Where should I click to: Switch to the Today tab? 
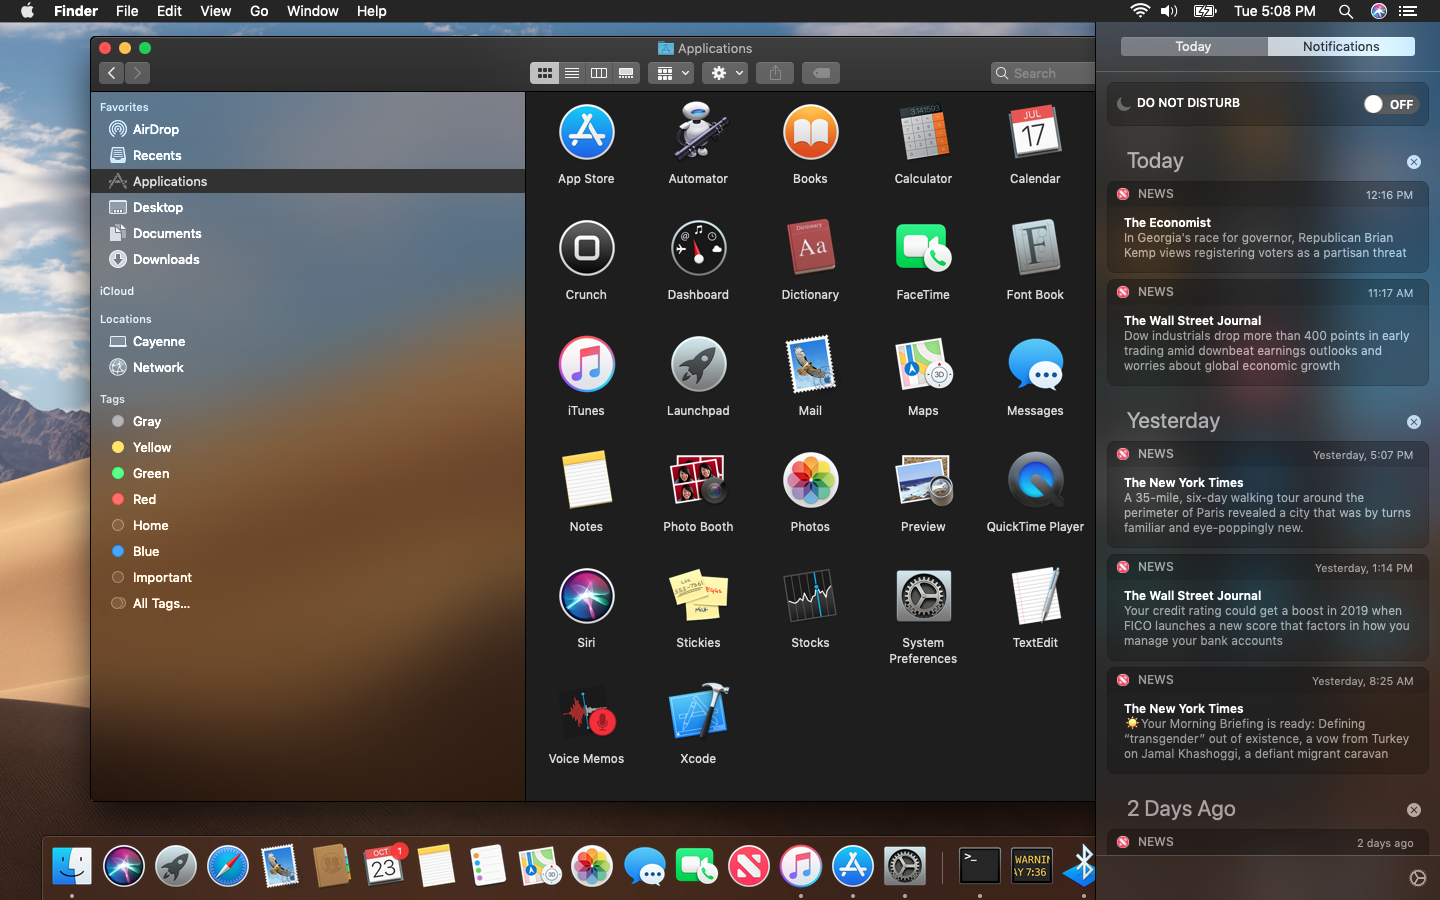click(x=1193, y=47)
